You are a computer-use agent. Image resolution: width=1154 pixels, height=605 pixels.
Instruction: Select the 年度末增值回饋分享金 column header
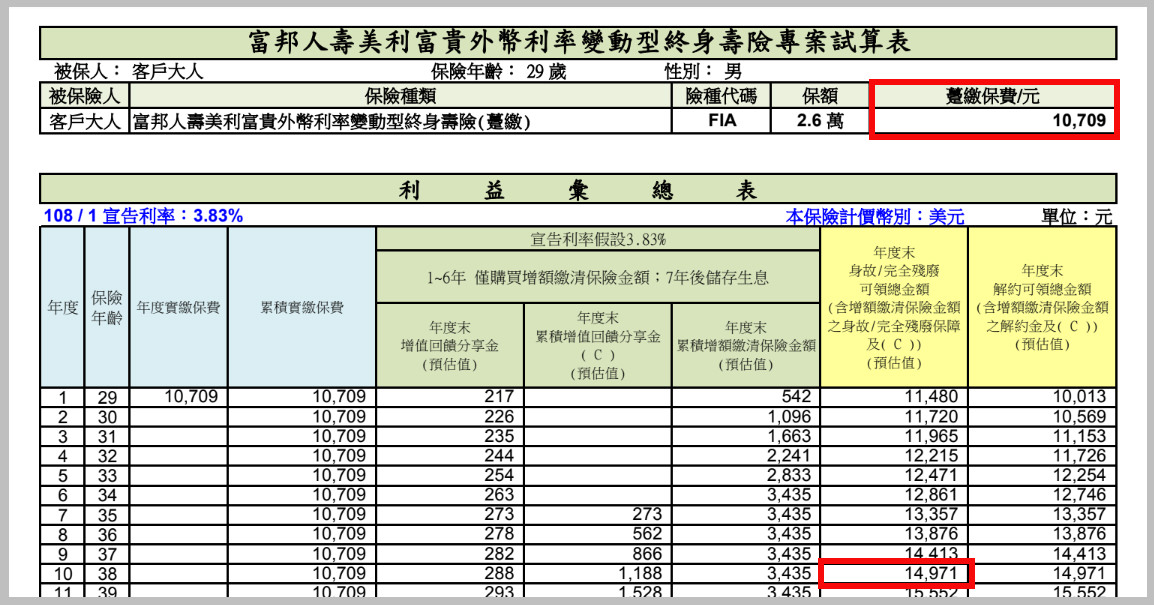tap(450, 345)
